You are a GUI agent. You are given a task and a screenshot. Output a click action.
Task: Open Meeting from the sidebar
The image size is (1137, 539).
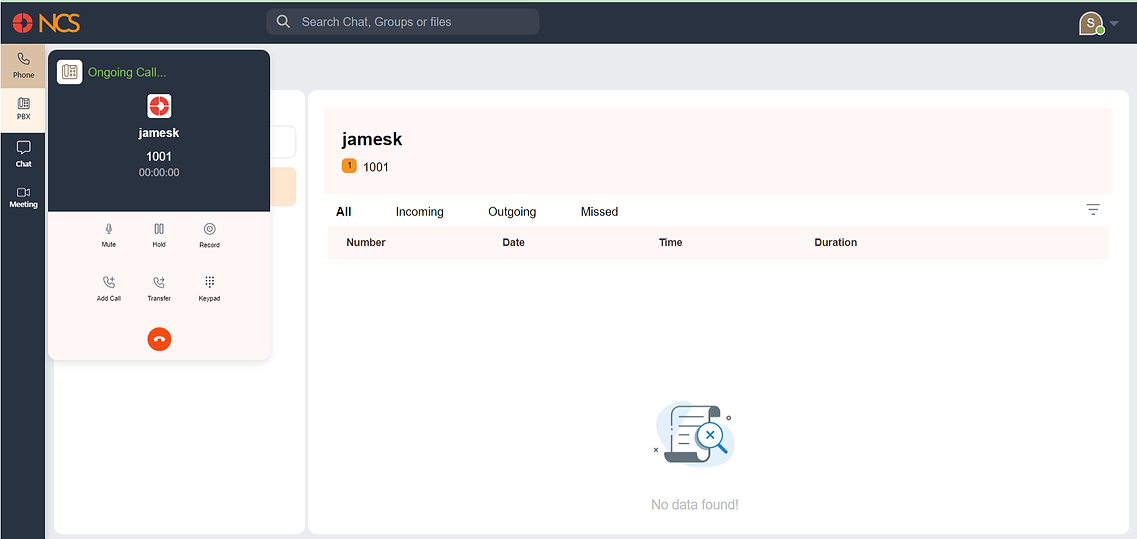click(23, 197)
